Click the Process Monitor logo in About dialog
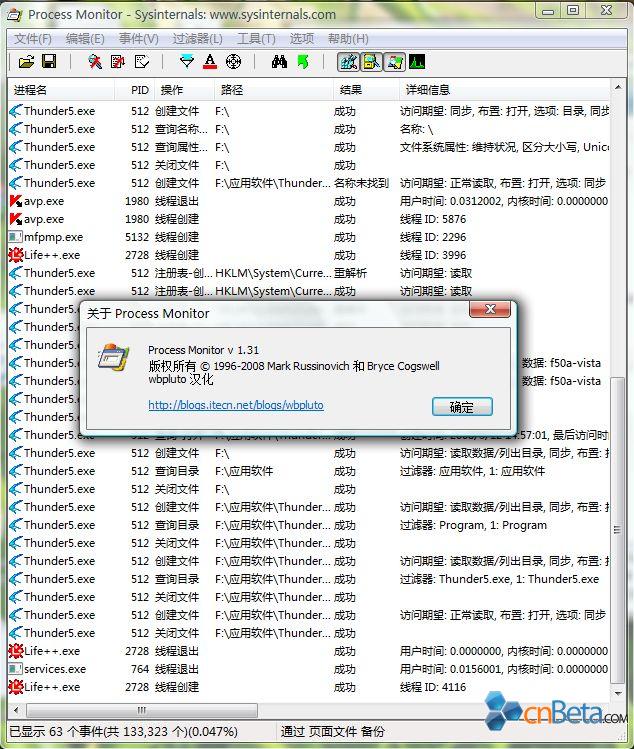 114,358
